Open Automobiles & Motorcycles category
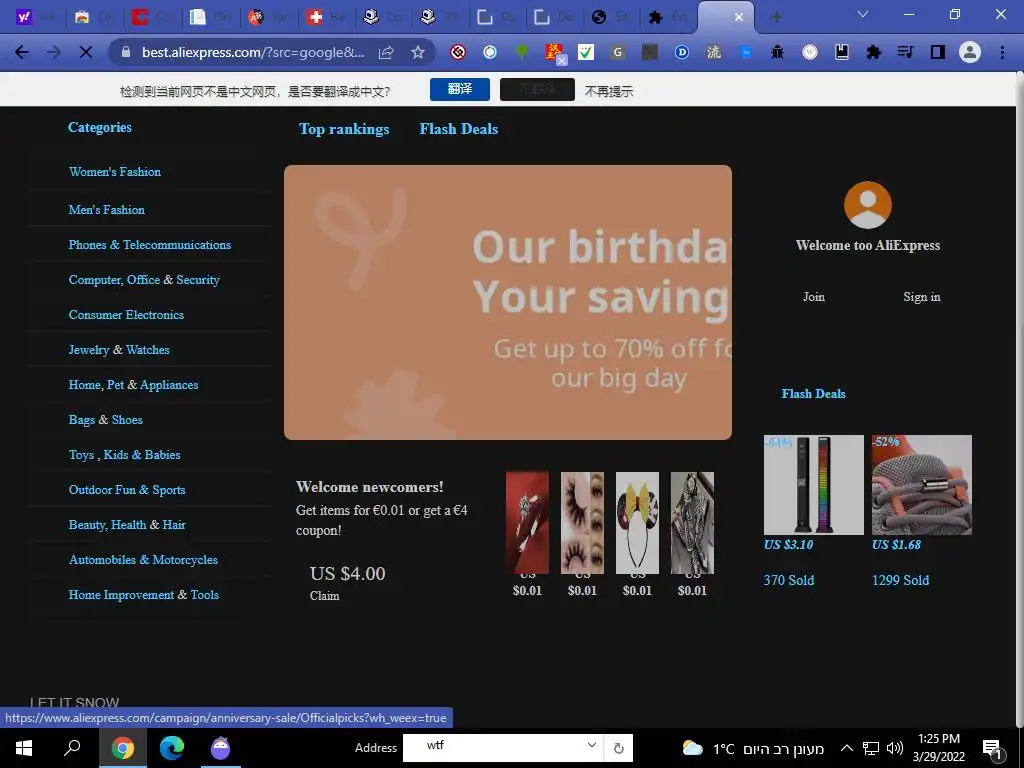The image size is (1024, 768). [144, 560]
